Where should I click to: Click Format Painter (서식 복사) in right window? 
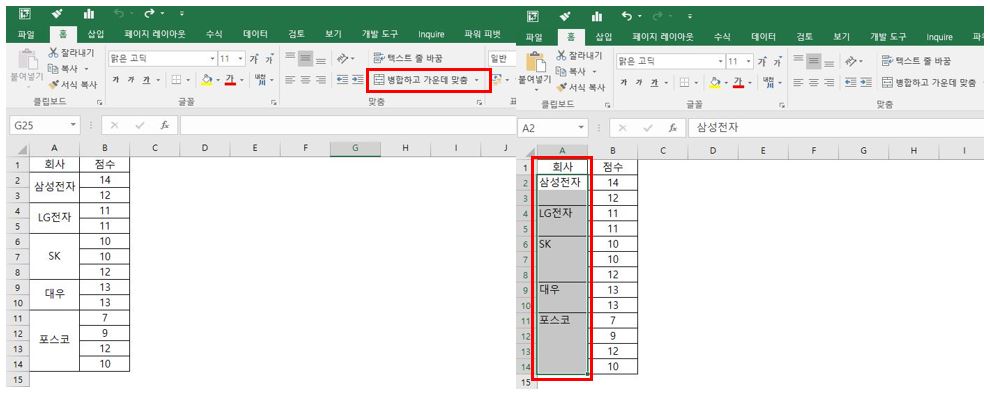581,87
